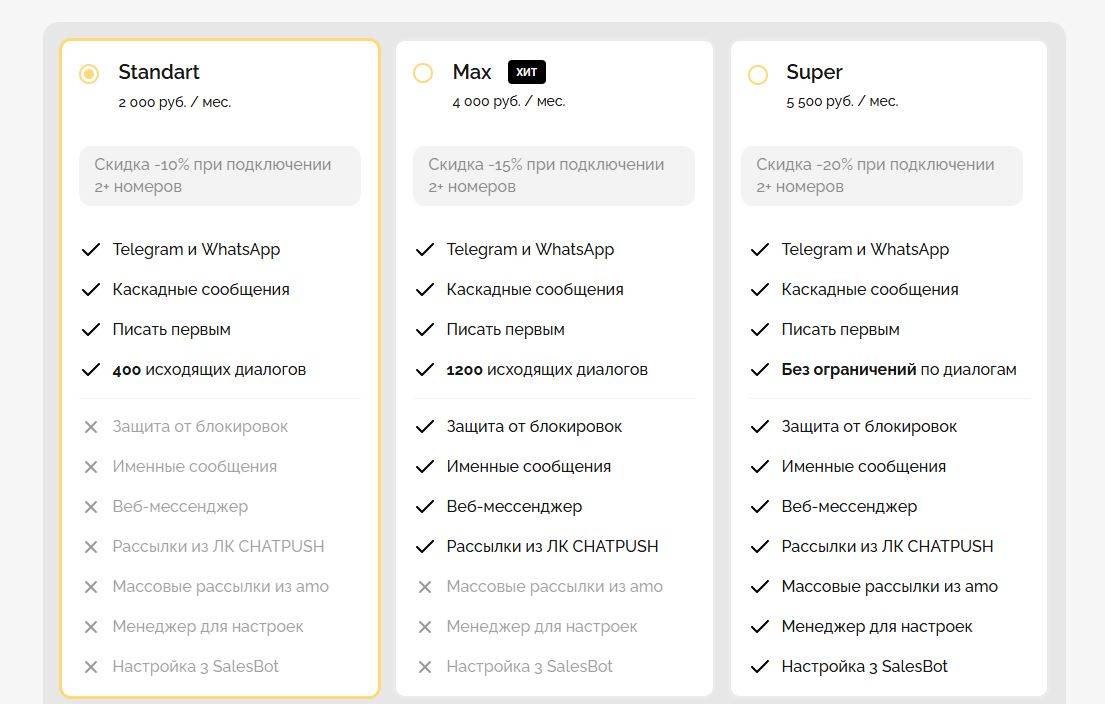Click the Скидка -20% discount notice

click(881, 176)
